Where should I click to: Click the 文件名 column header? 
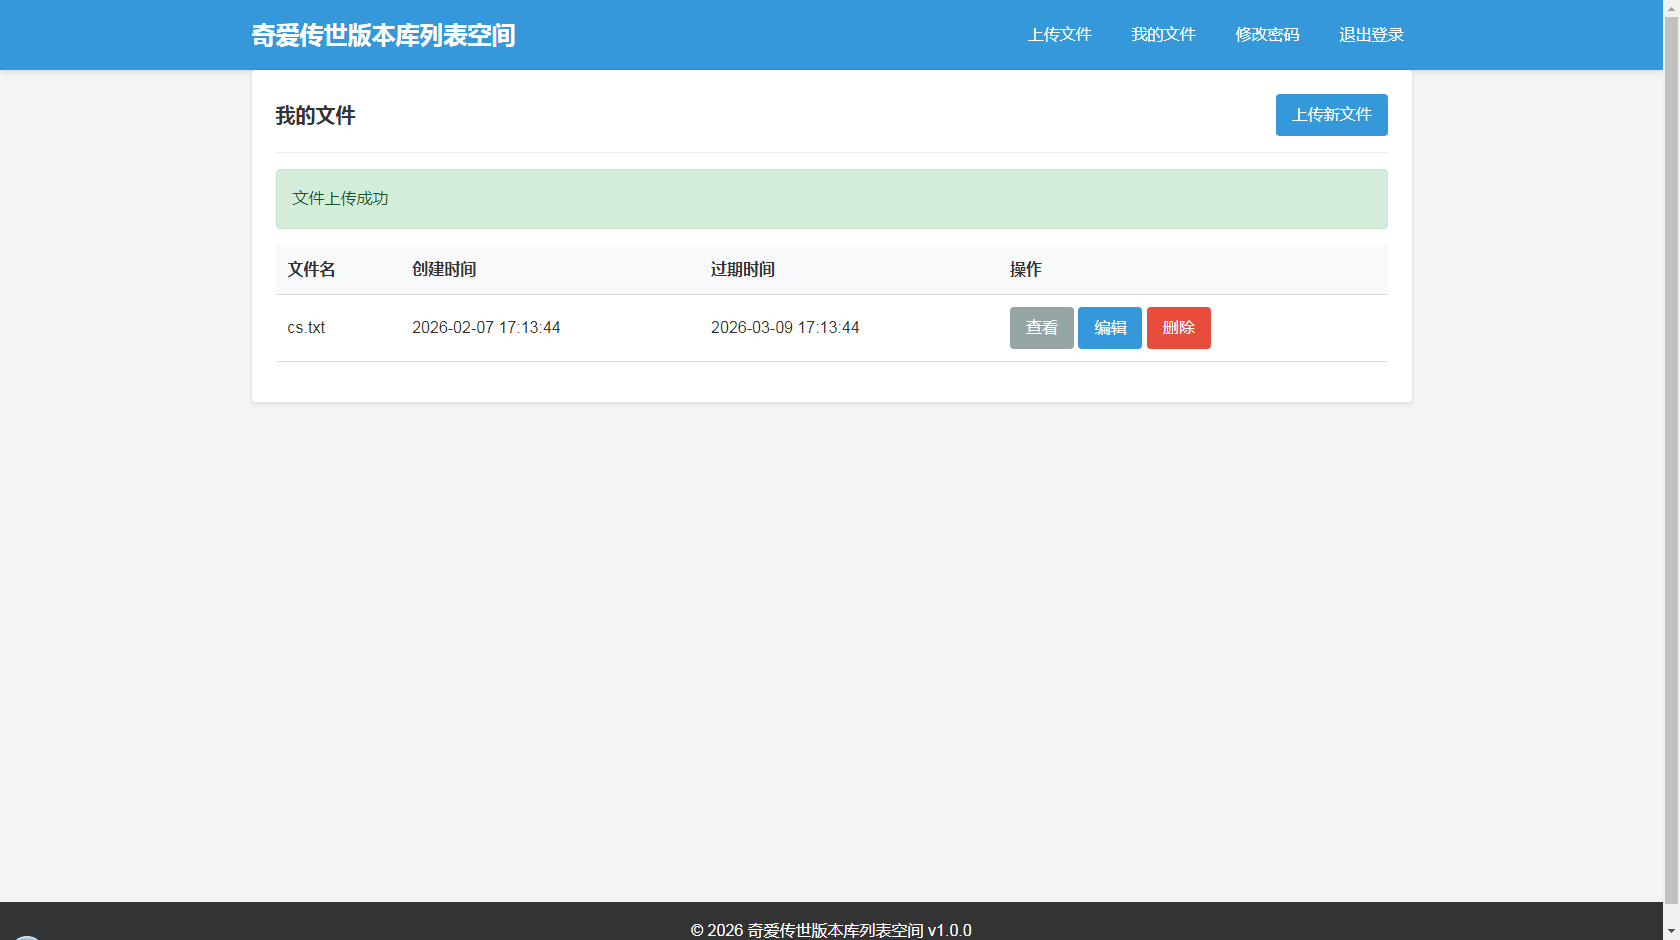(311, 270)
